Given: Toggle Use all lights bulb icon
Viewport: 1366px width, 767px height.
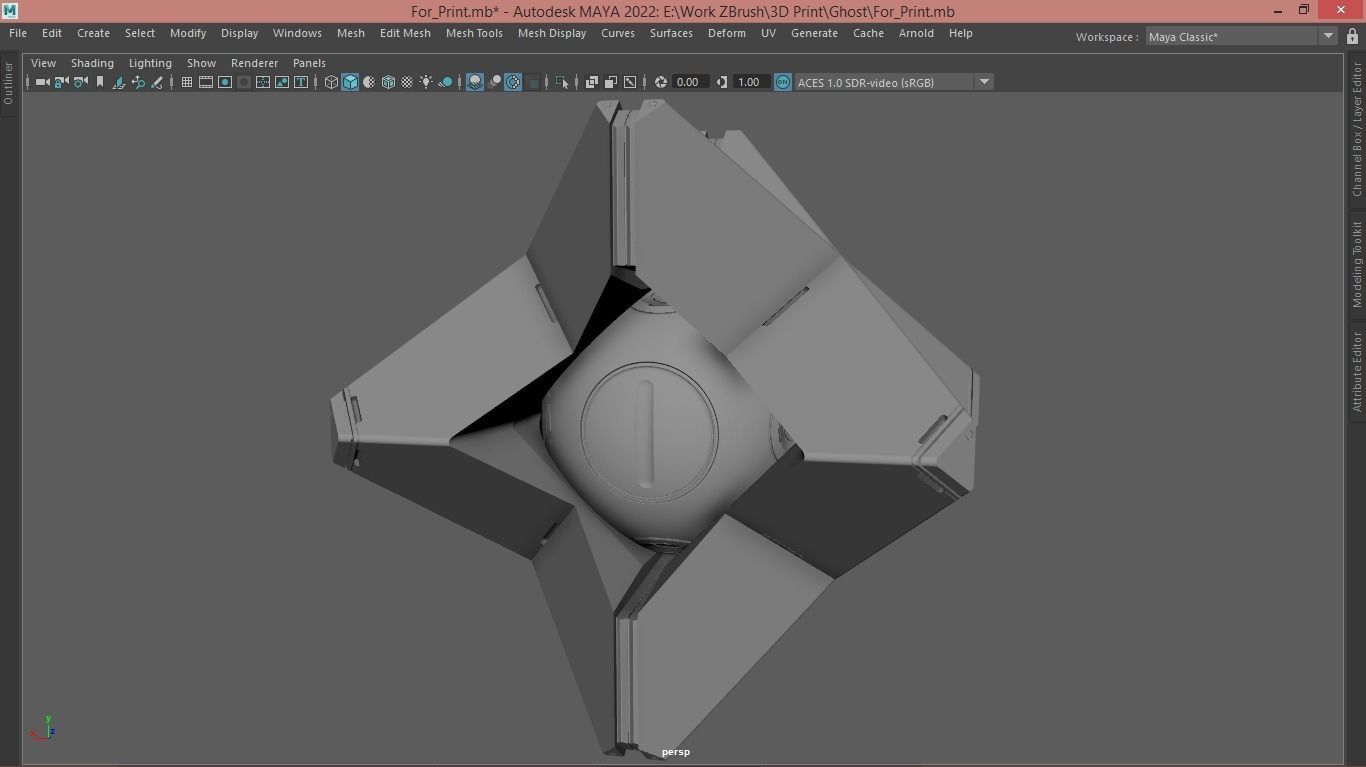Looking at the screenshot, I should coord(426,82).
